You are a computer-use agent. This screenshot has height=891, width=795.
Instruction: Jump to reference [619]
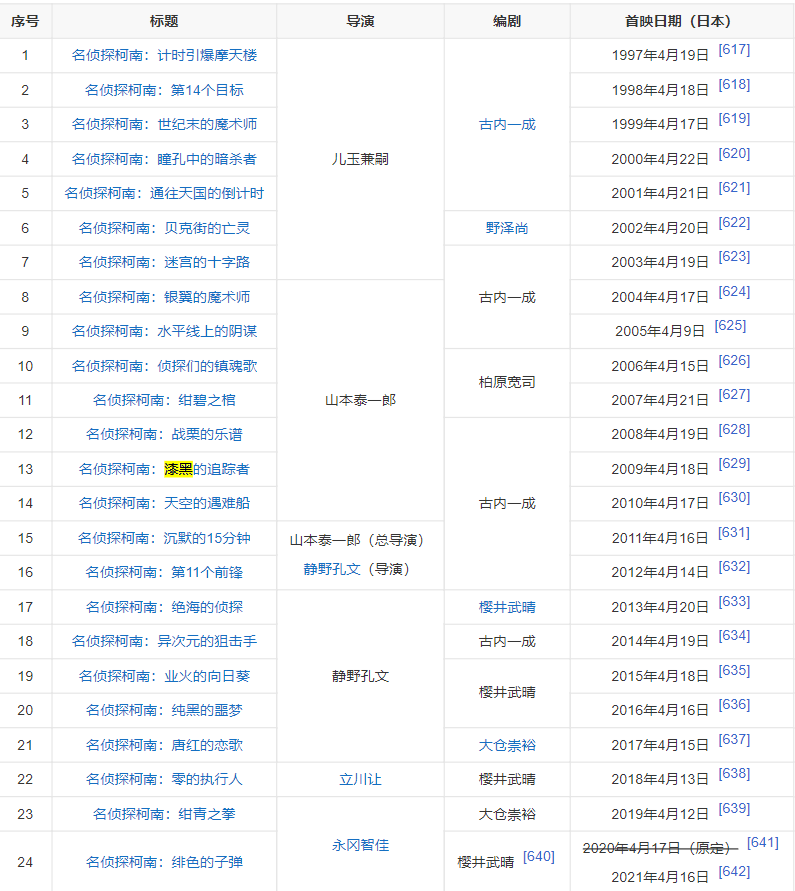[x=734, y=119]
